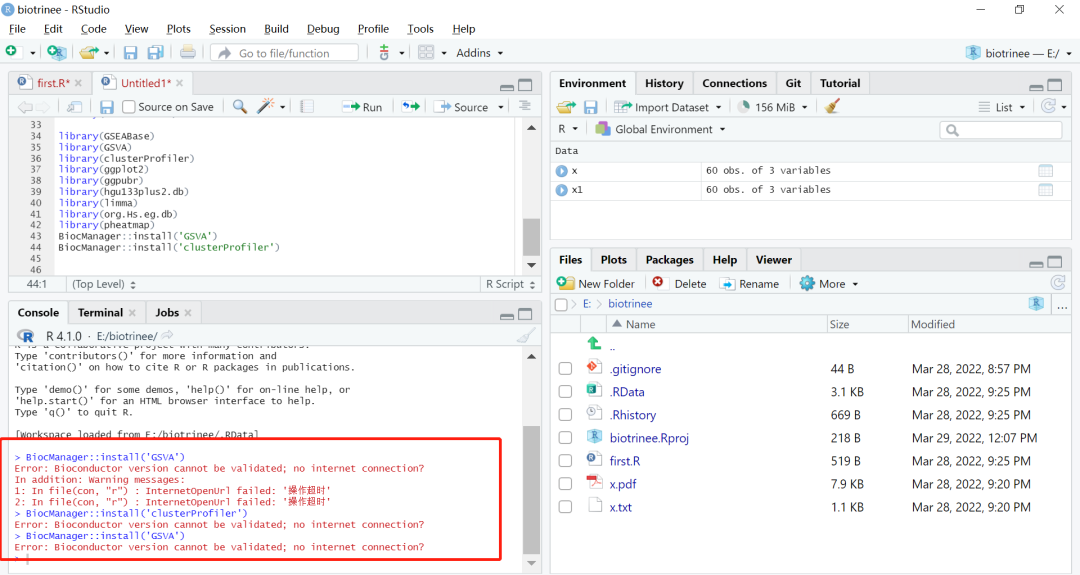This screenshot has height=575, width=1080.
Task: Refresh the Files pane listing
Action: point(1058,283)
